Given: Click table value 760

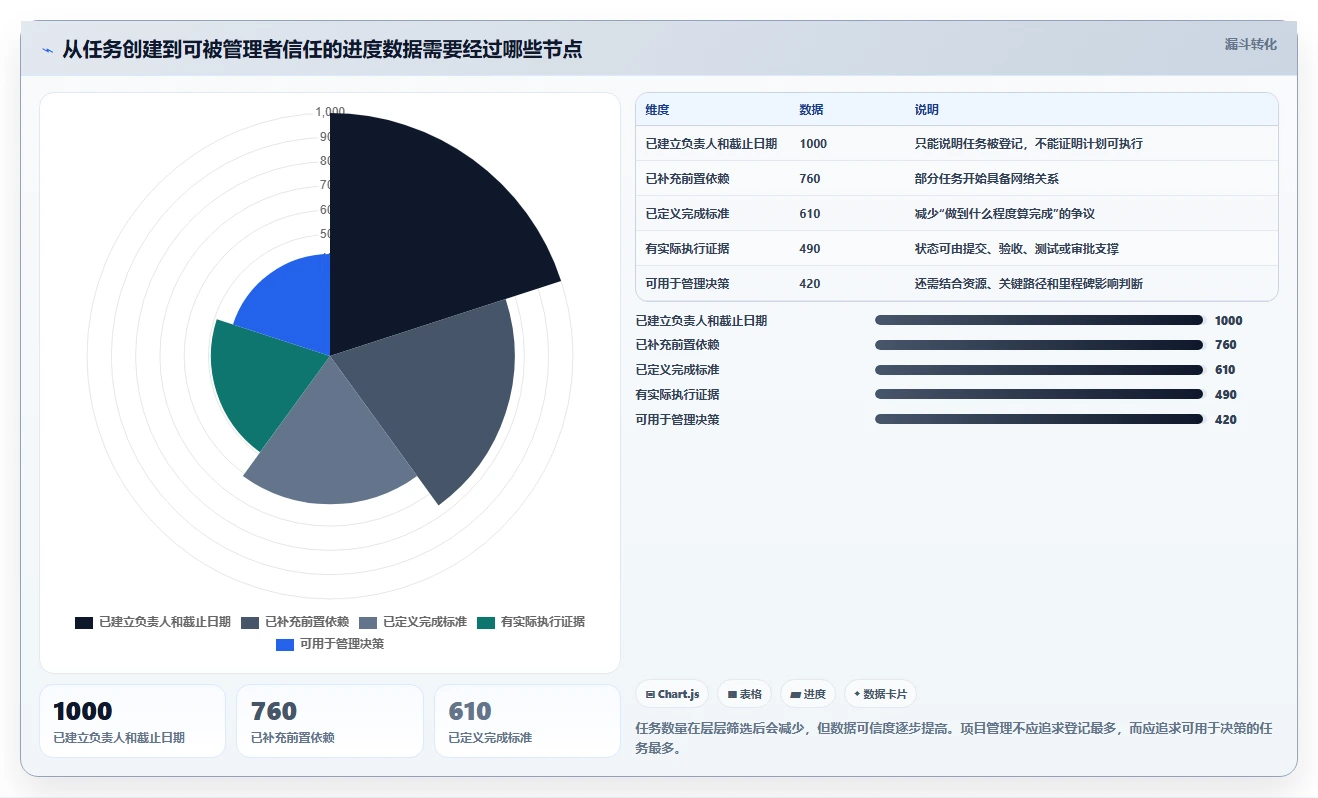Looking at the screenshot, I should [810, 179].
